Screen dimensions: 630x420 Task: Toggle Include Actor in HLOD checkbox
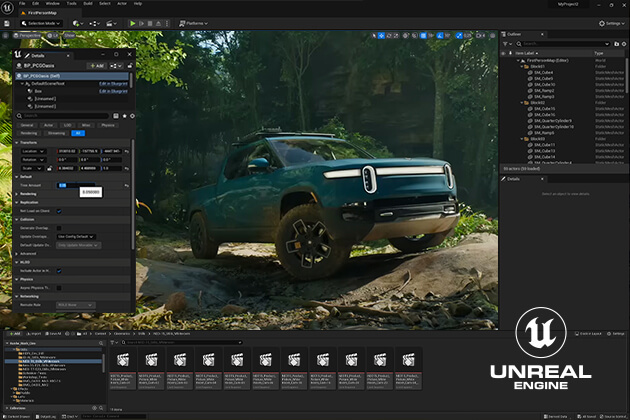pos(59,271)
